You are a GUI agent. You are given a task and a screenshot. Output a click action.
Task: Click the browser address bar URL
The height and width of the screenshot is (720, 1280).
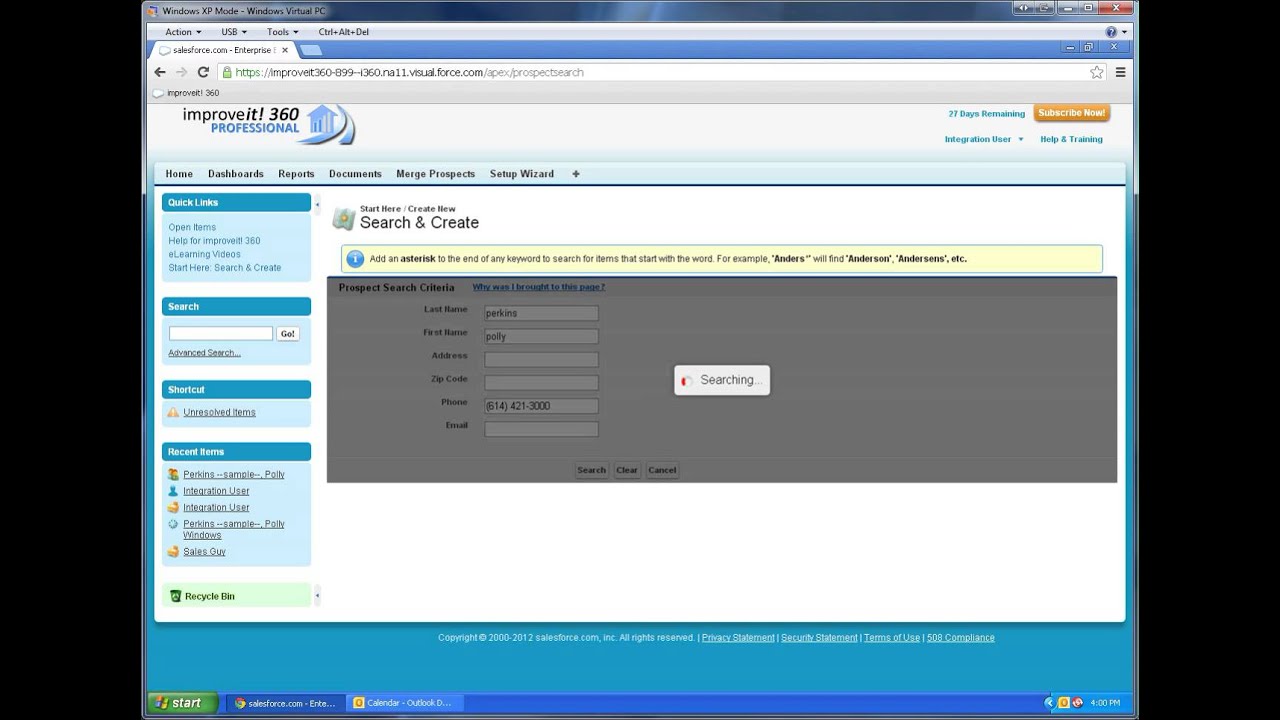pos(409,72)
